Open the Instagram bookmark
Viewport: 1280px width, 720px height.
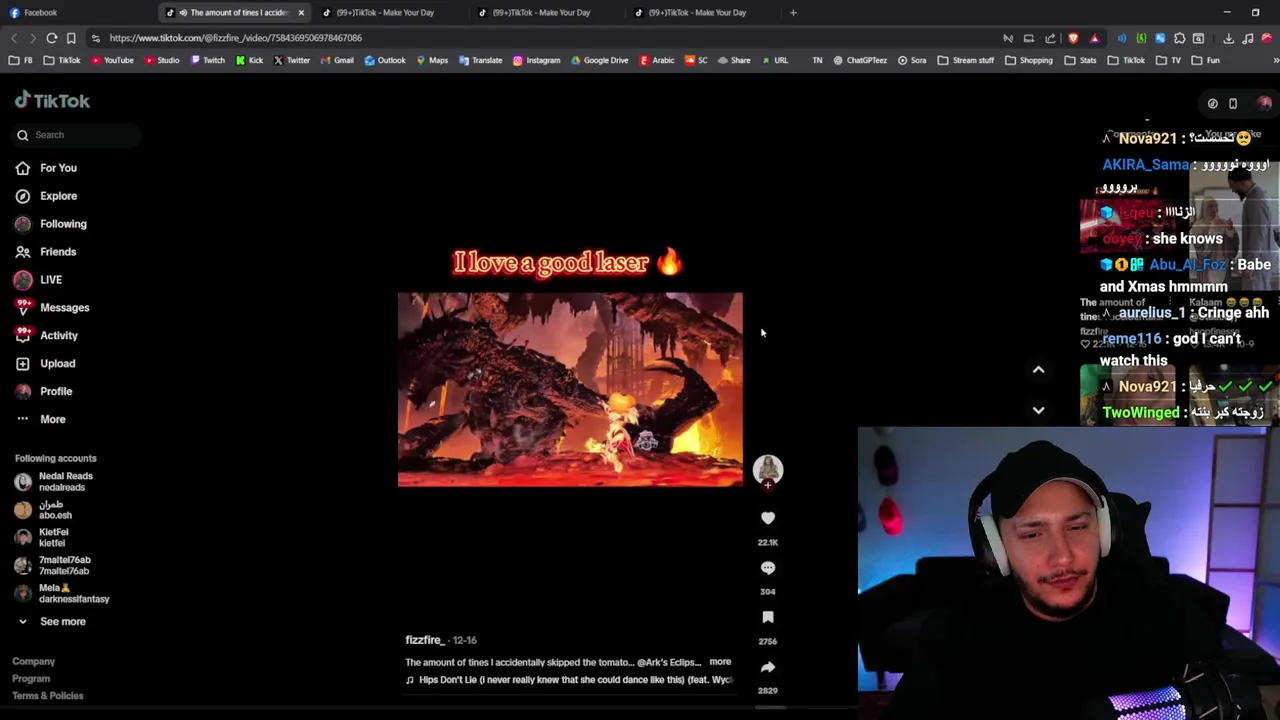tap(537, 60)
